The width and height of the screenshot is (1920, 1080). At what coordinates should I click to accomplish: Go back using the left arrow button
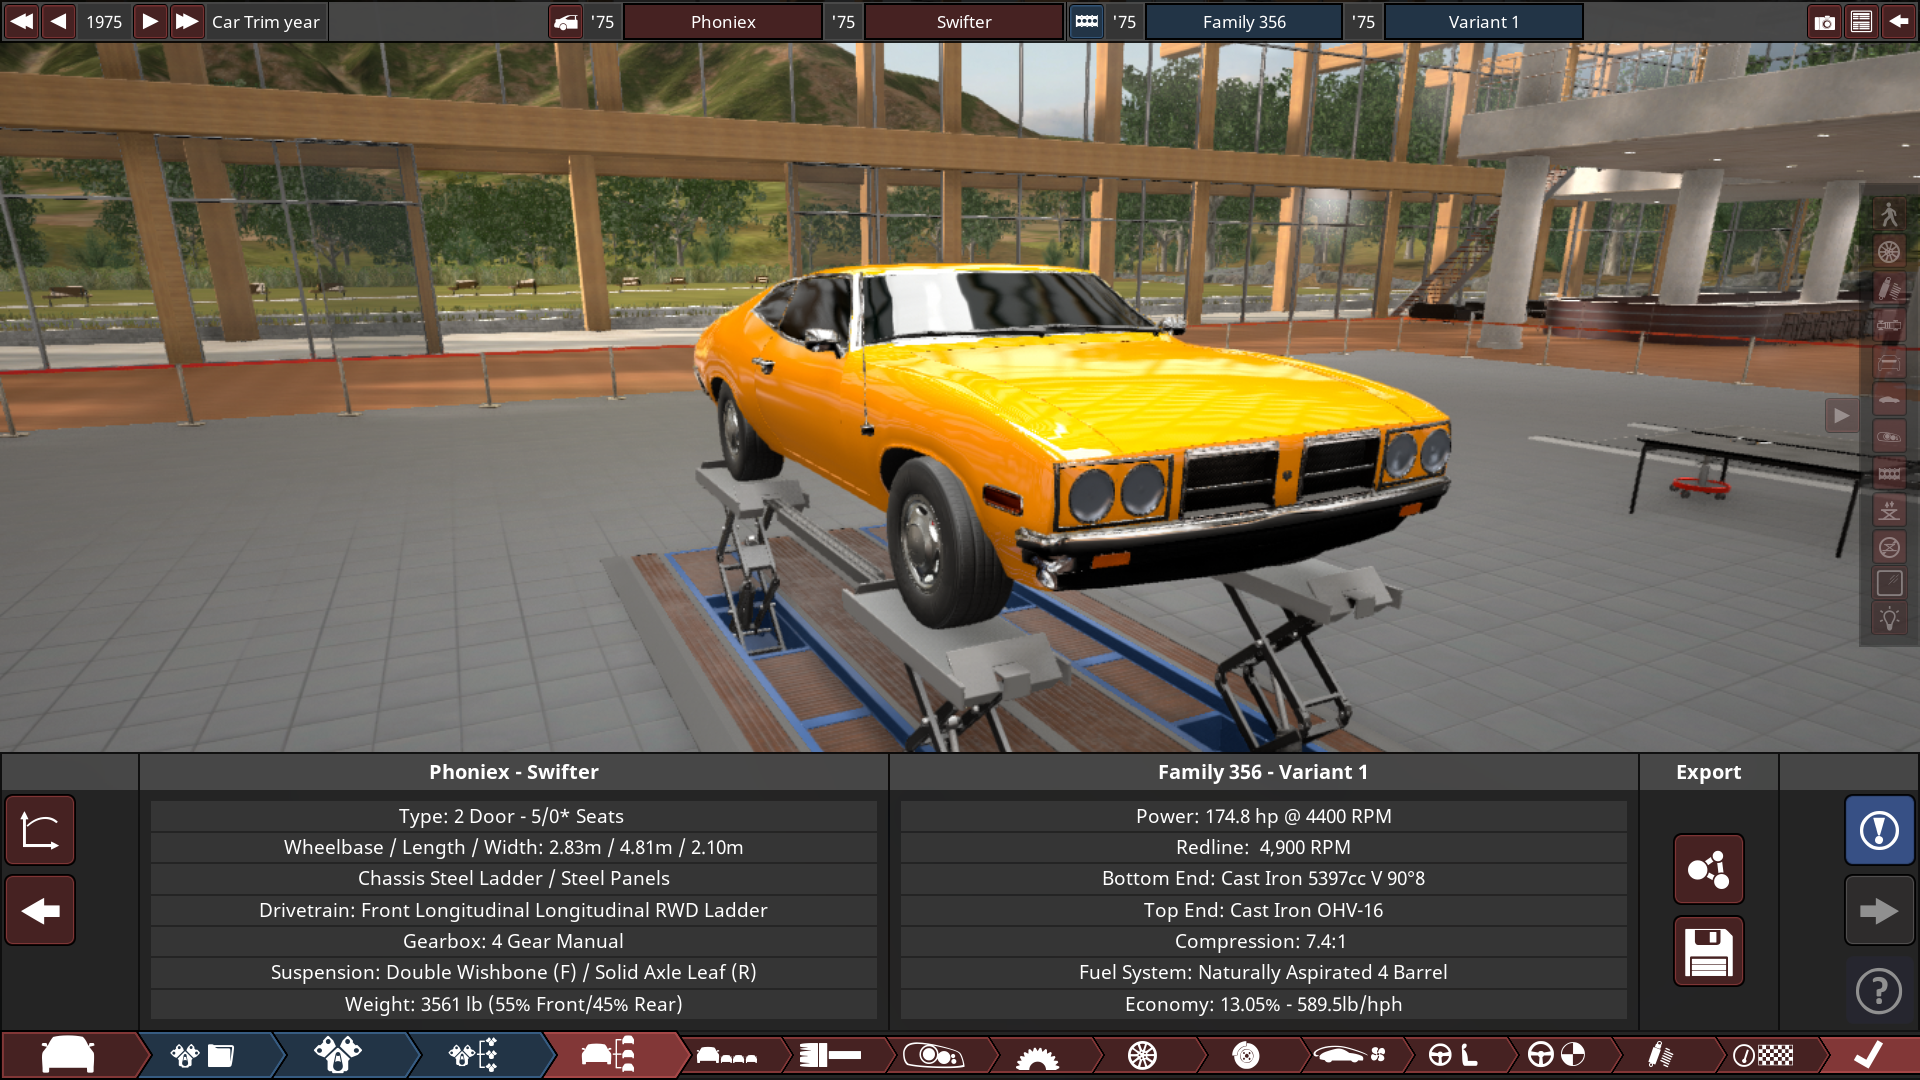pyautogui.click(x=40, y=910)
